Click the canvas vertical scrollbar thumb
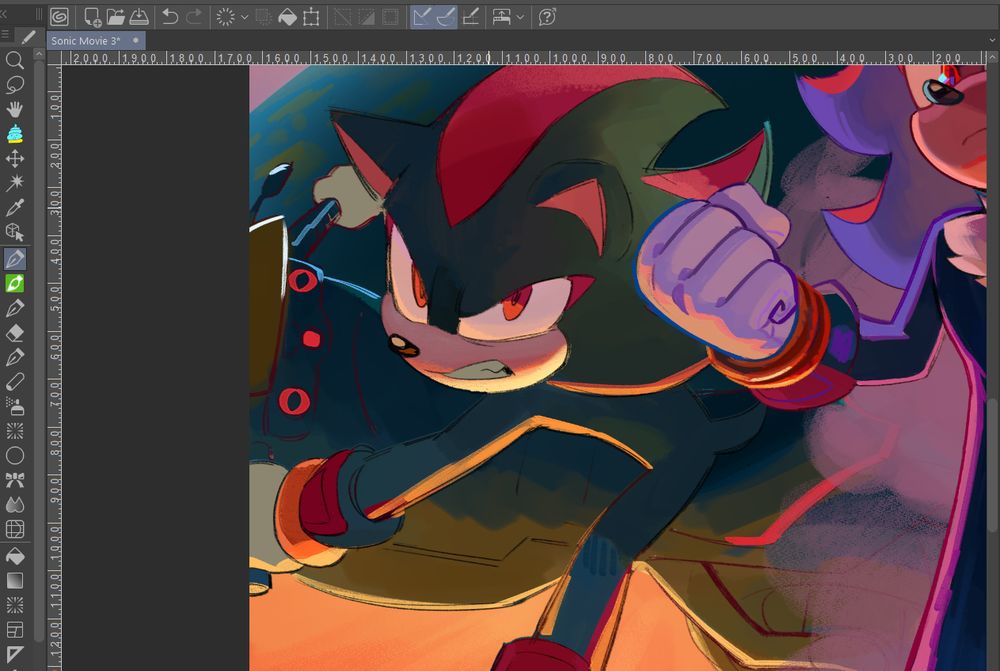1000x671 pixels. point(993,464)
